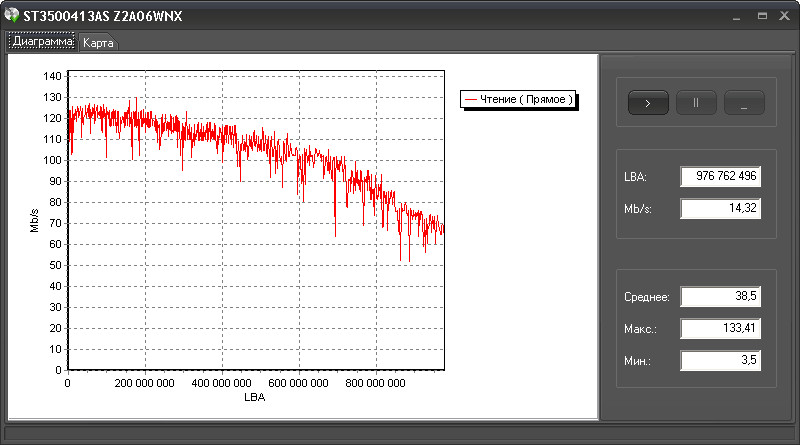Image resolution: width=800 pixels, height=445 pixels.
Task: Select the Макс. value field 133,41
Action: coord(720,328)
